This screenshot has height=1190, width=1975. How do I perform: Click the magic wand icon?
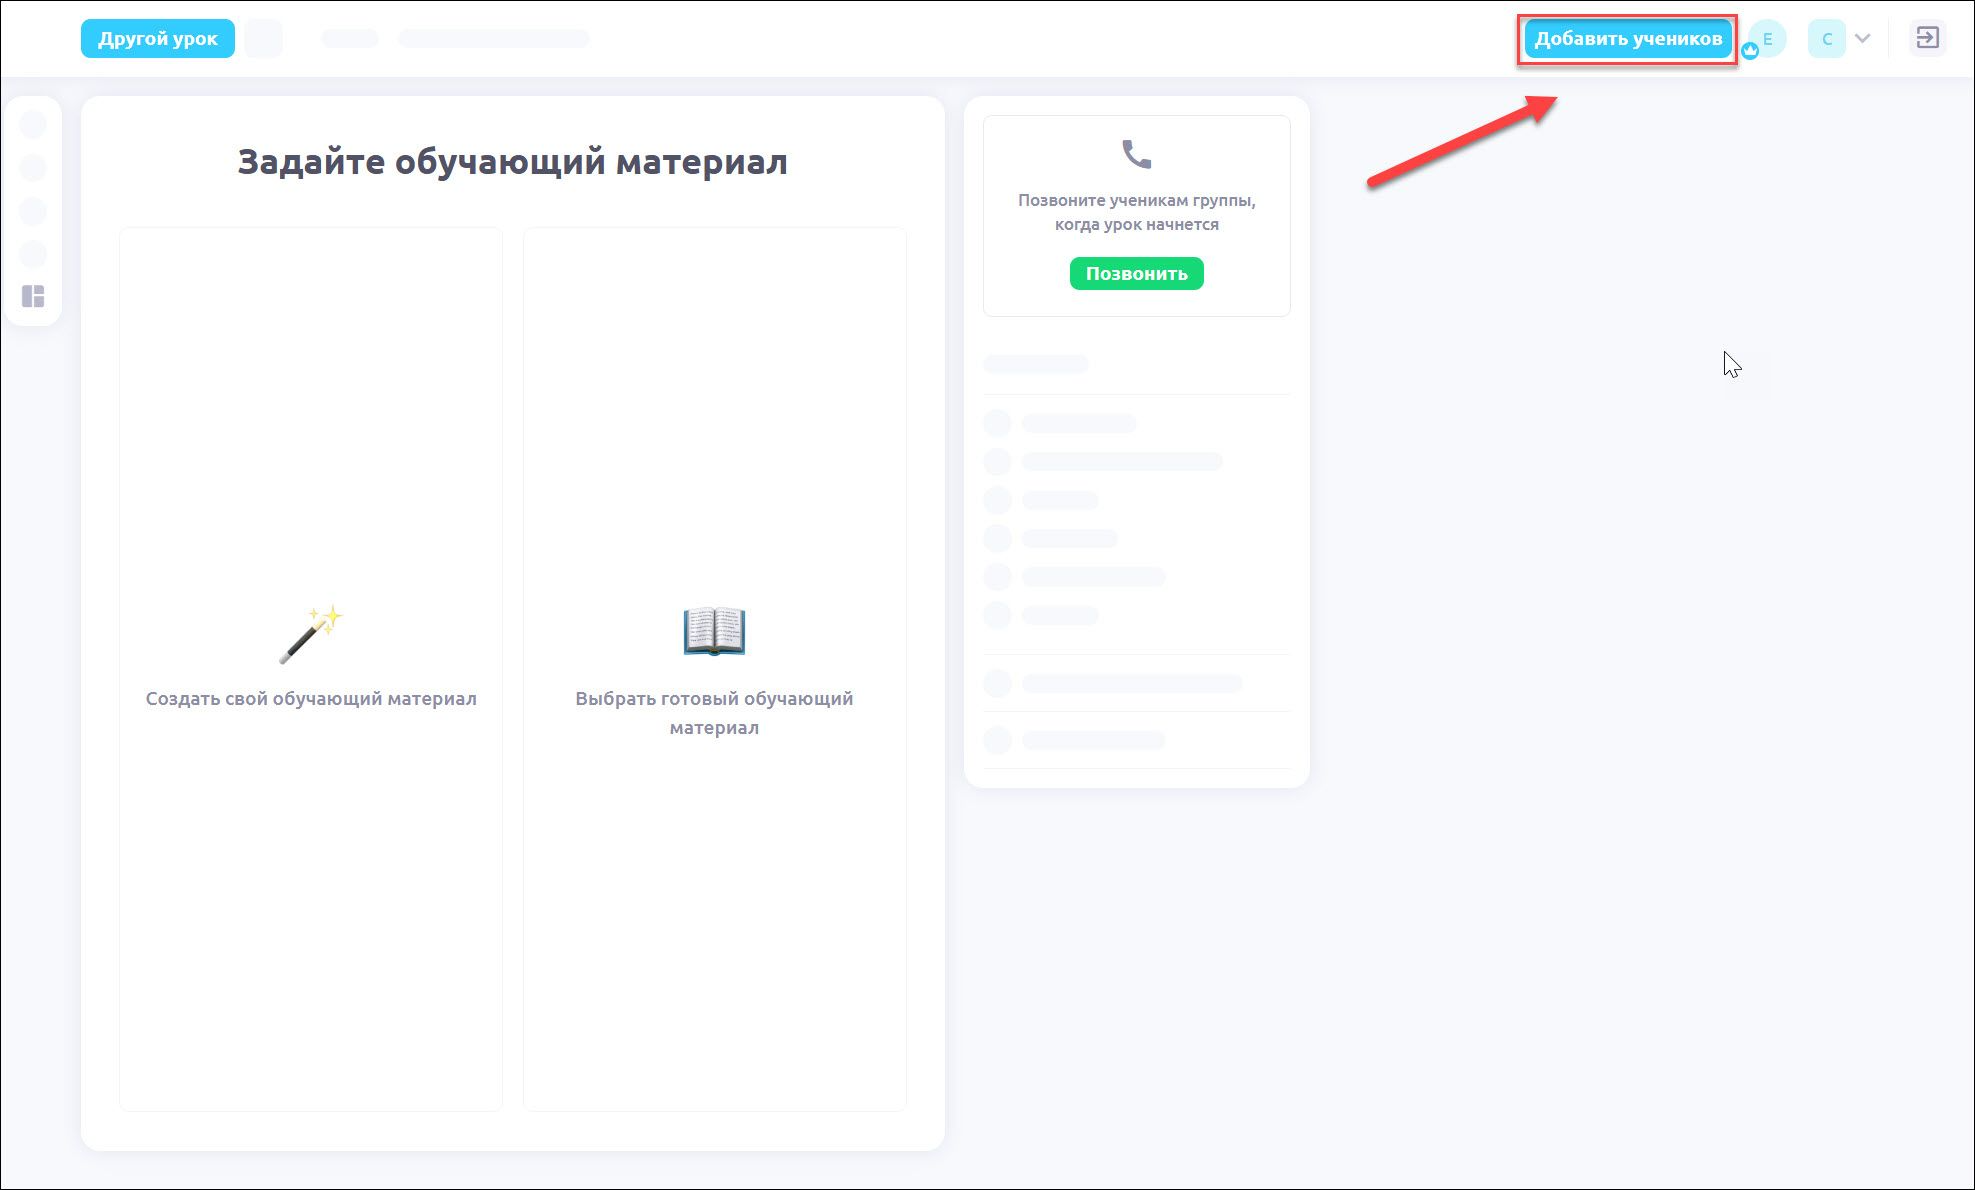(311, 634)
